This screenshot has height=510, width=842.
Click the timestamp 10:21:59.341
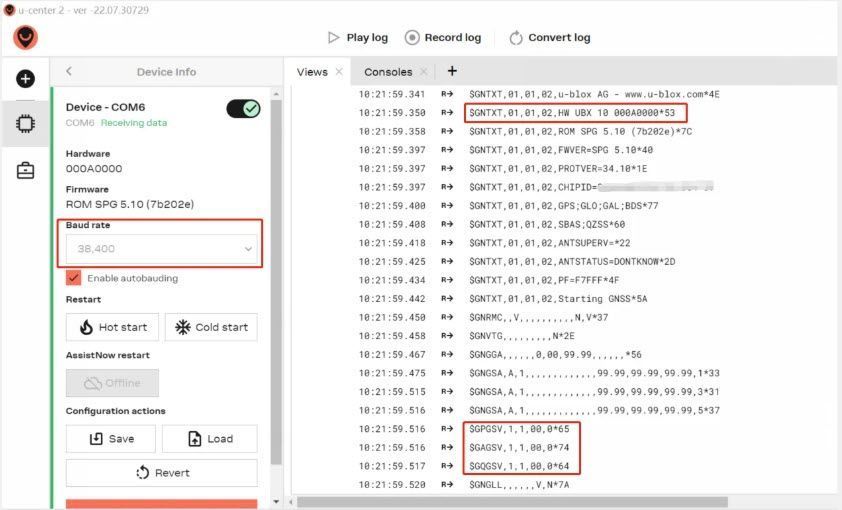(x=392, y=94)
